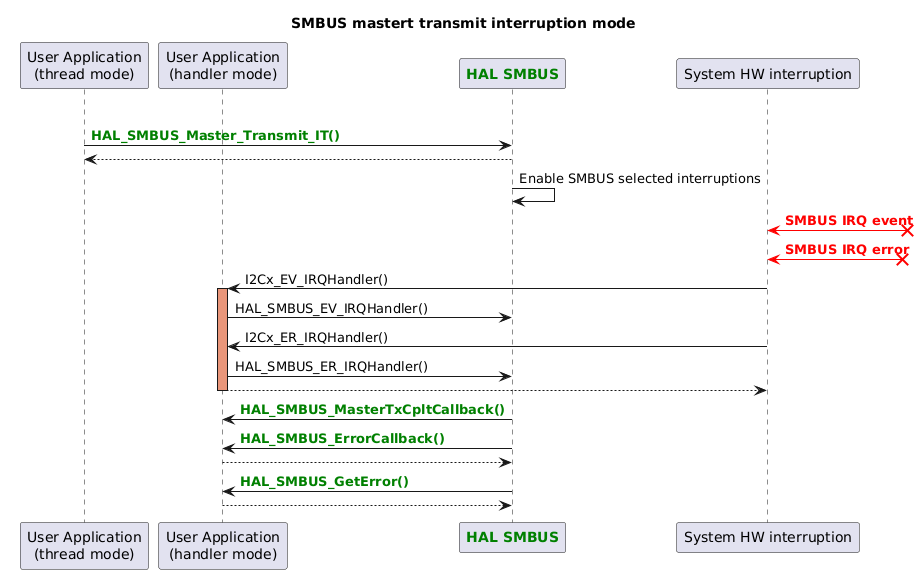Select top 'User Application (handler mode)' participant box
The width and height of the screenshot is (919, 574).
point(223,66)
